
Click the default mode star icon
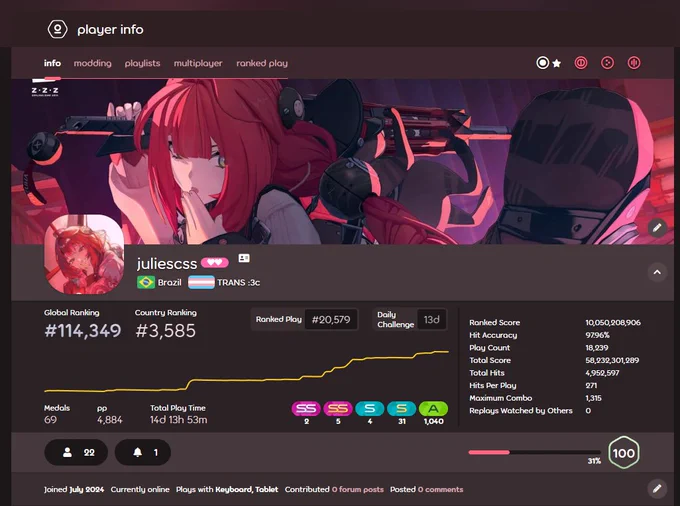coord(557,64)
